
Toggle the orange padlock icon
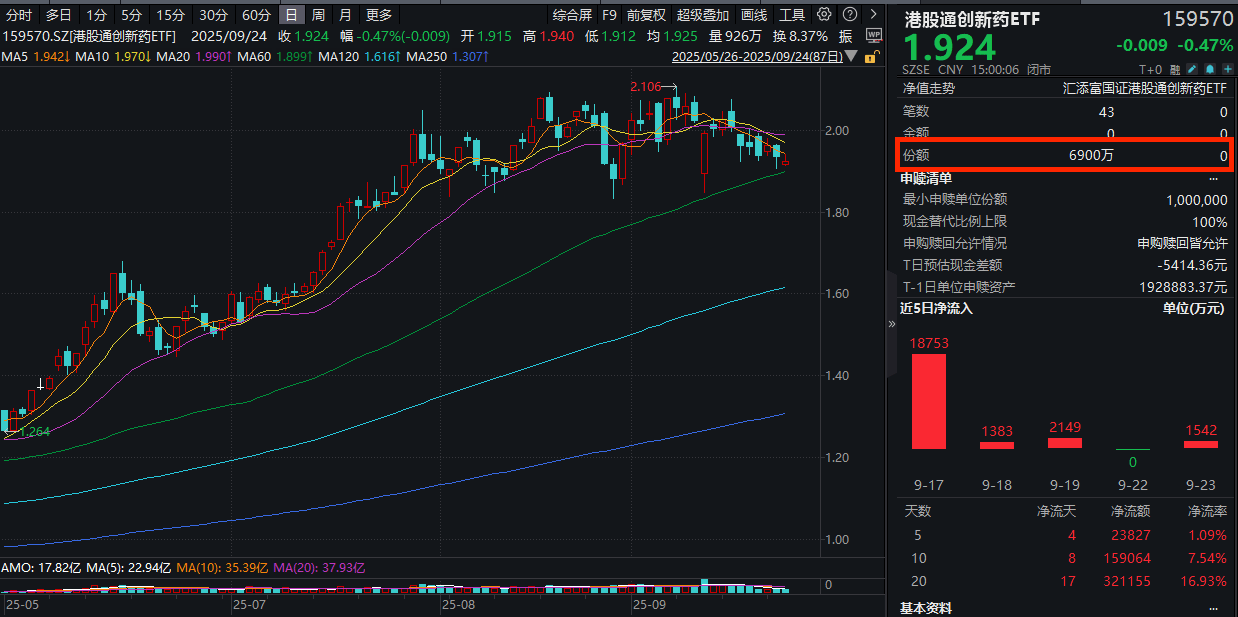(x=871, y=57)
